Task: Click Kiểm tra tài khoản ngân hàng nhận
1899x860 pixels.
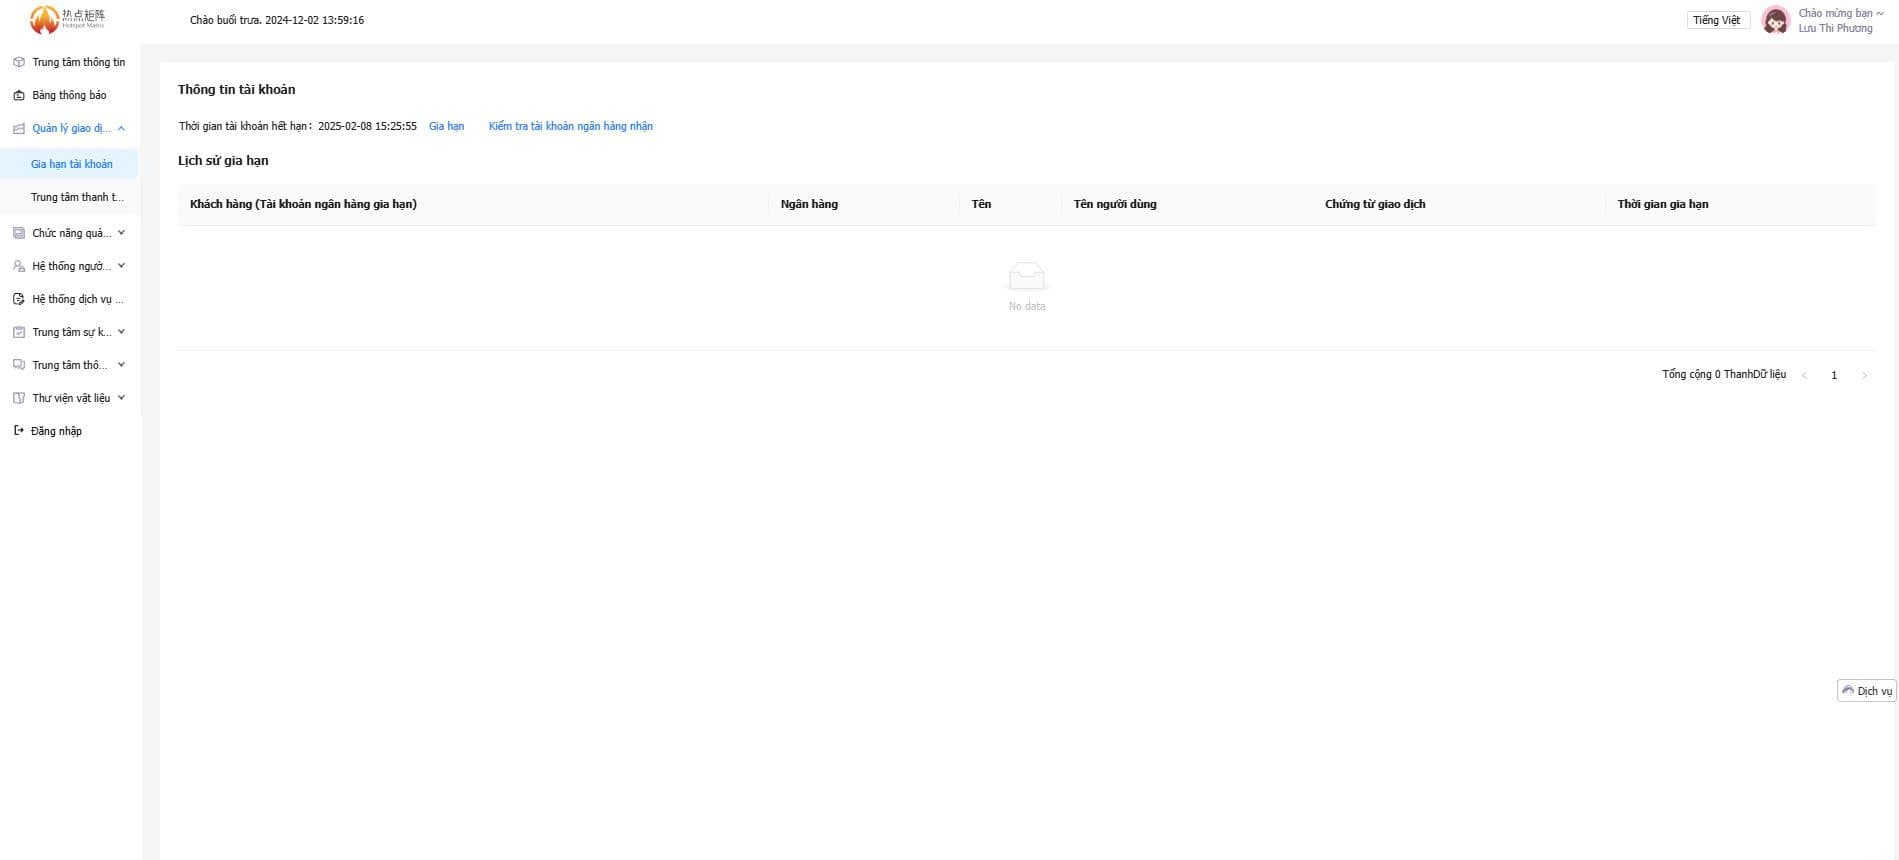Action: (570, 126)
